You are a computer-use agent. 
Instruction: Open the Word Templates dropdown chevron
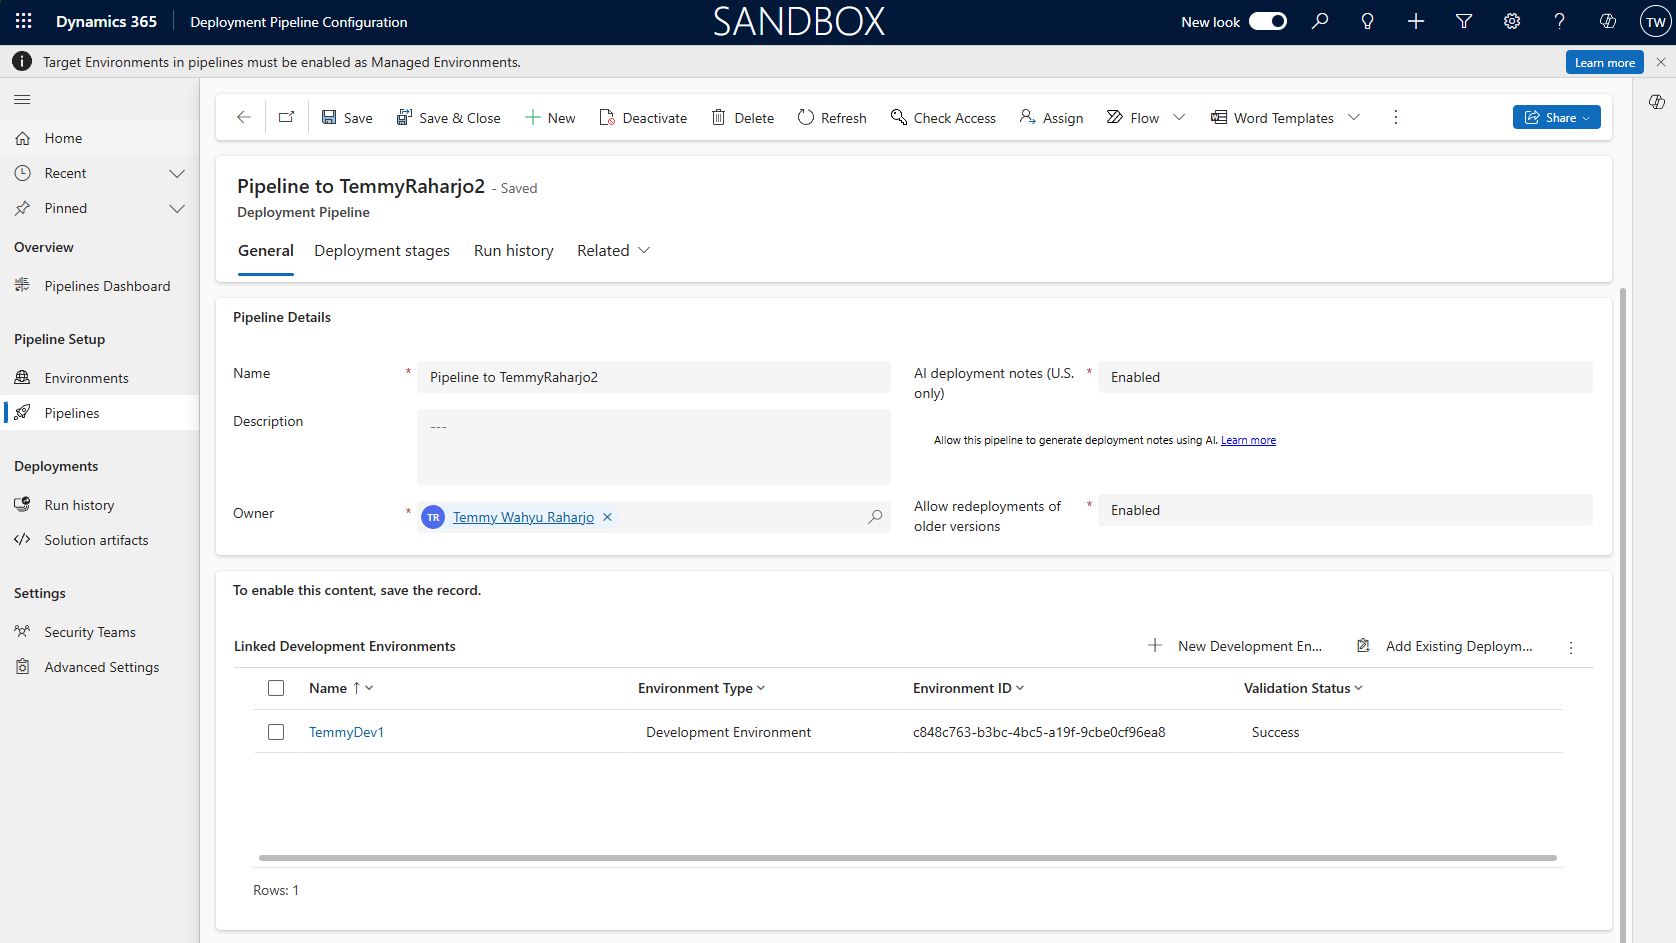[1354, 117]
